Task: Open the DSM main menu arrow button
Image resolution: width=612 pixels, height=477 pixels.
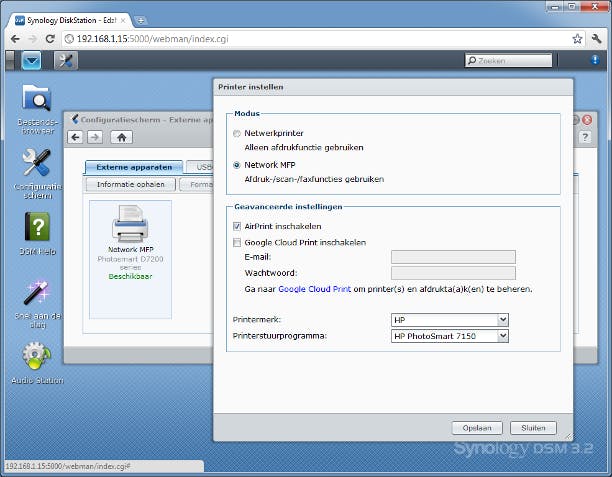Action: (x=32, y=61)
